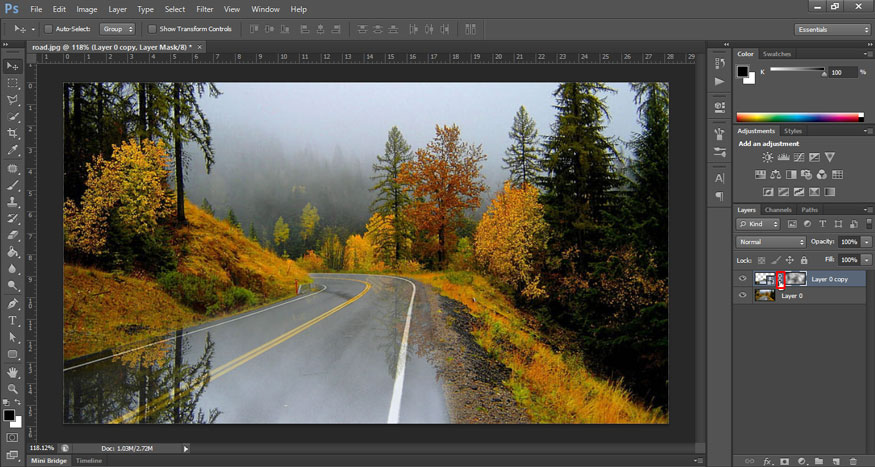The height and width of the screenshot is (467, 875).
Task: Open the Group auto-select dropdown
Action: tap(117, 29)
